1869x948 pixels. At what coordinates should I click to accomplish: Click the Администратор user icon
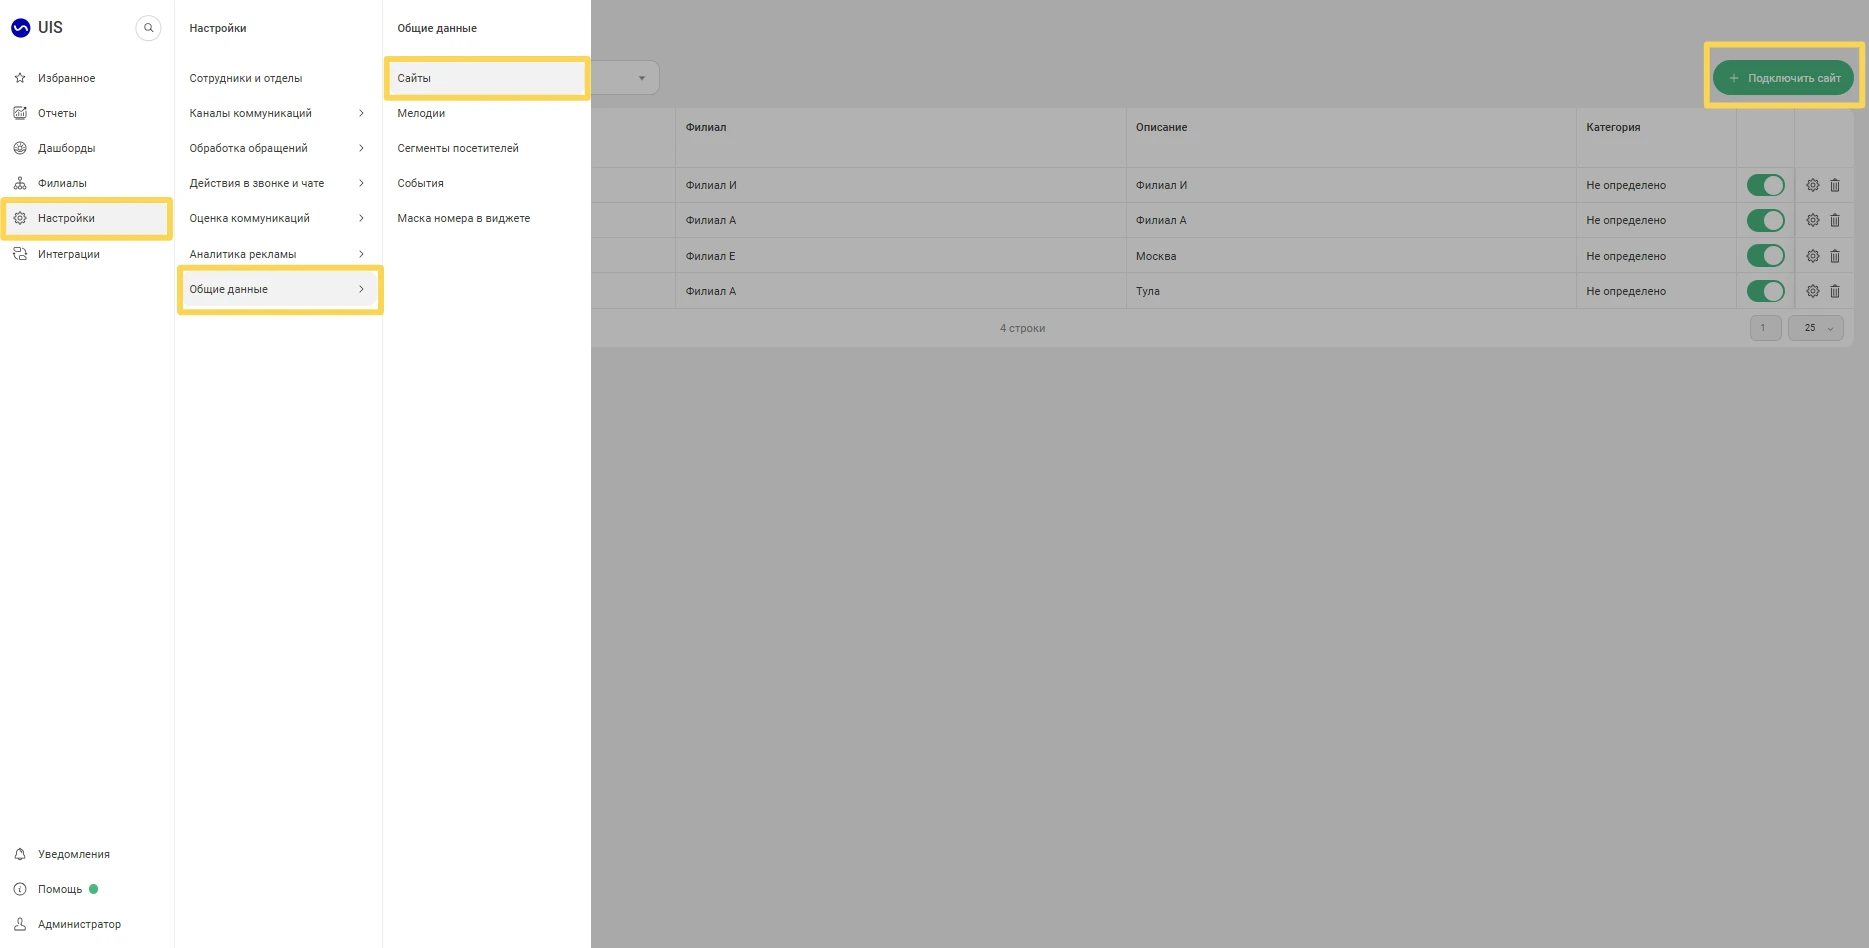tap(20, 924)
